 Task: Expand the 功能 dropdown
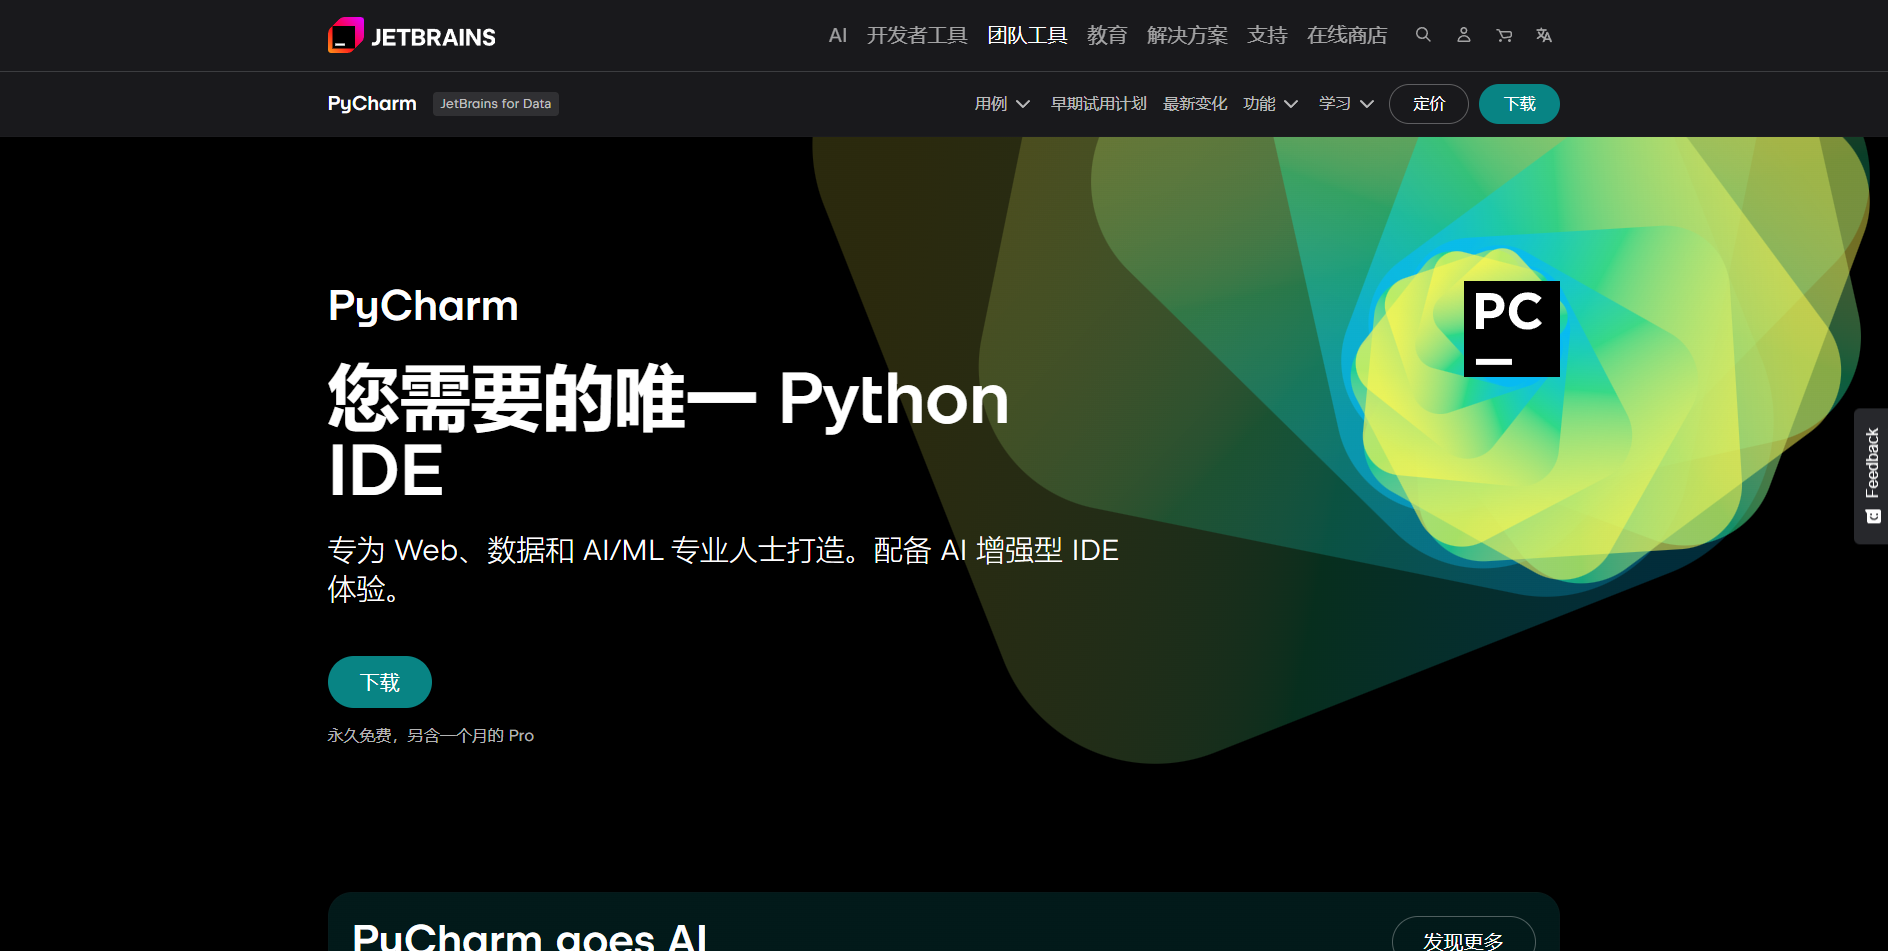[x=1271, y=104]
